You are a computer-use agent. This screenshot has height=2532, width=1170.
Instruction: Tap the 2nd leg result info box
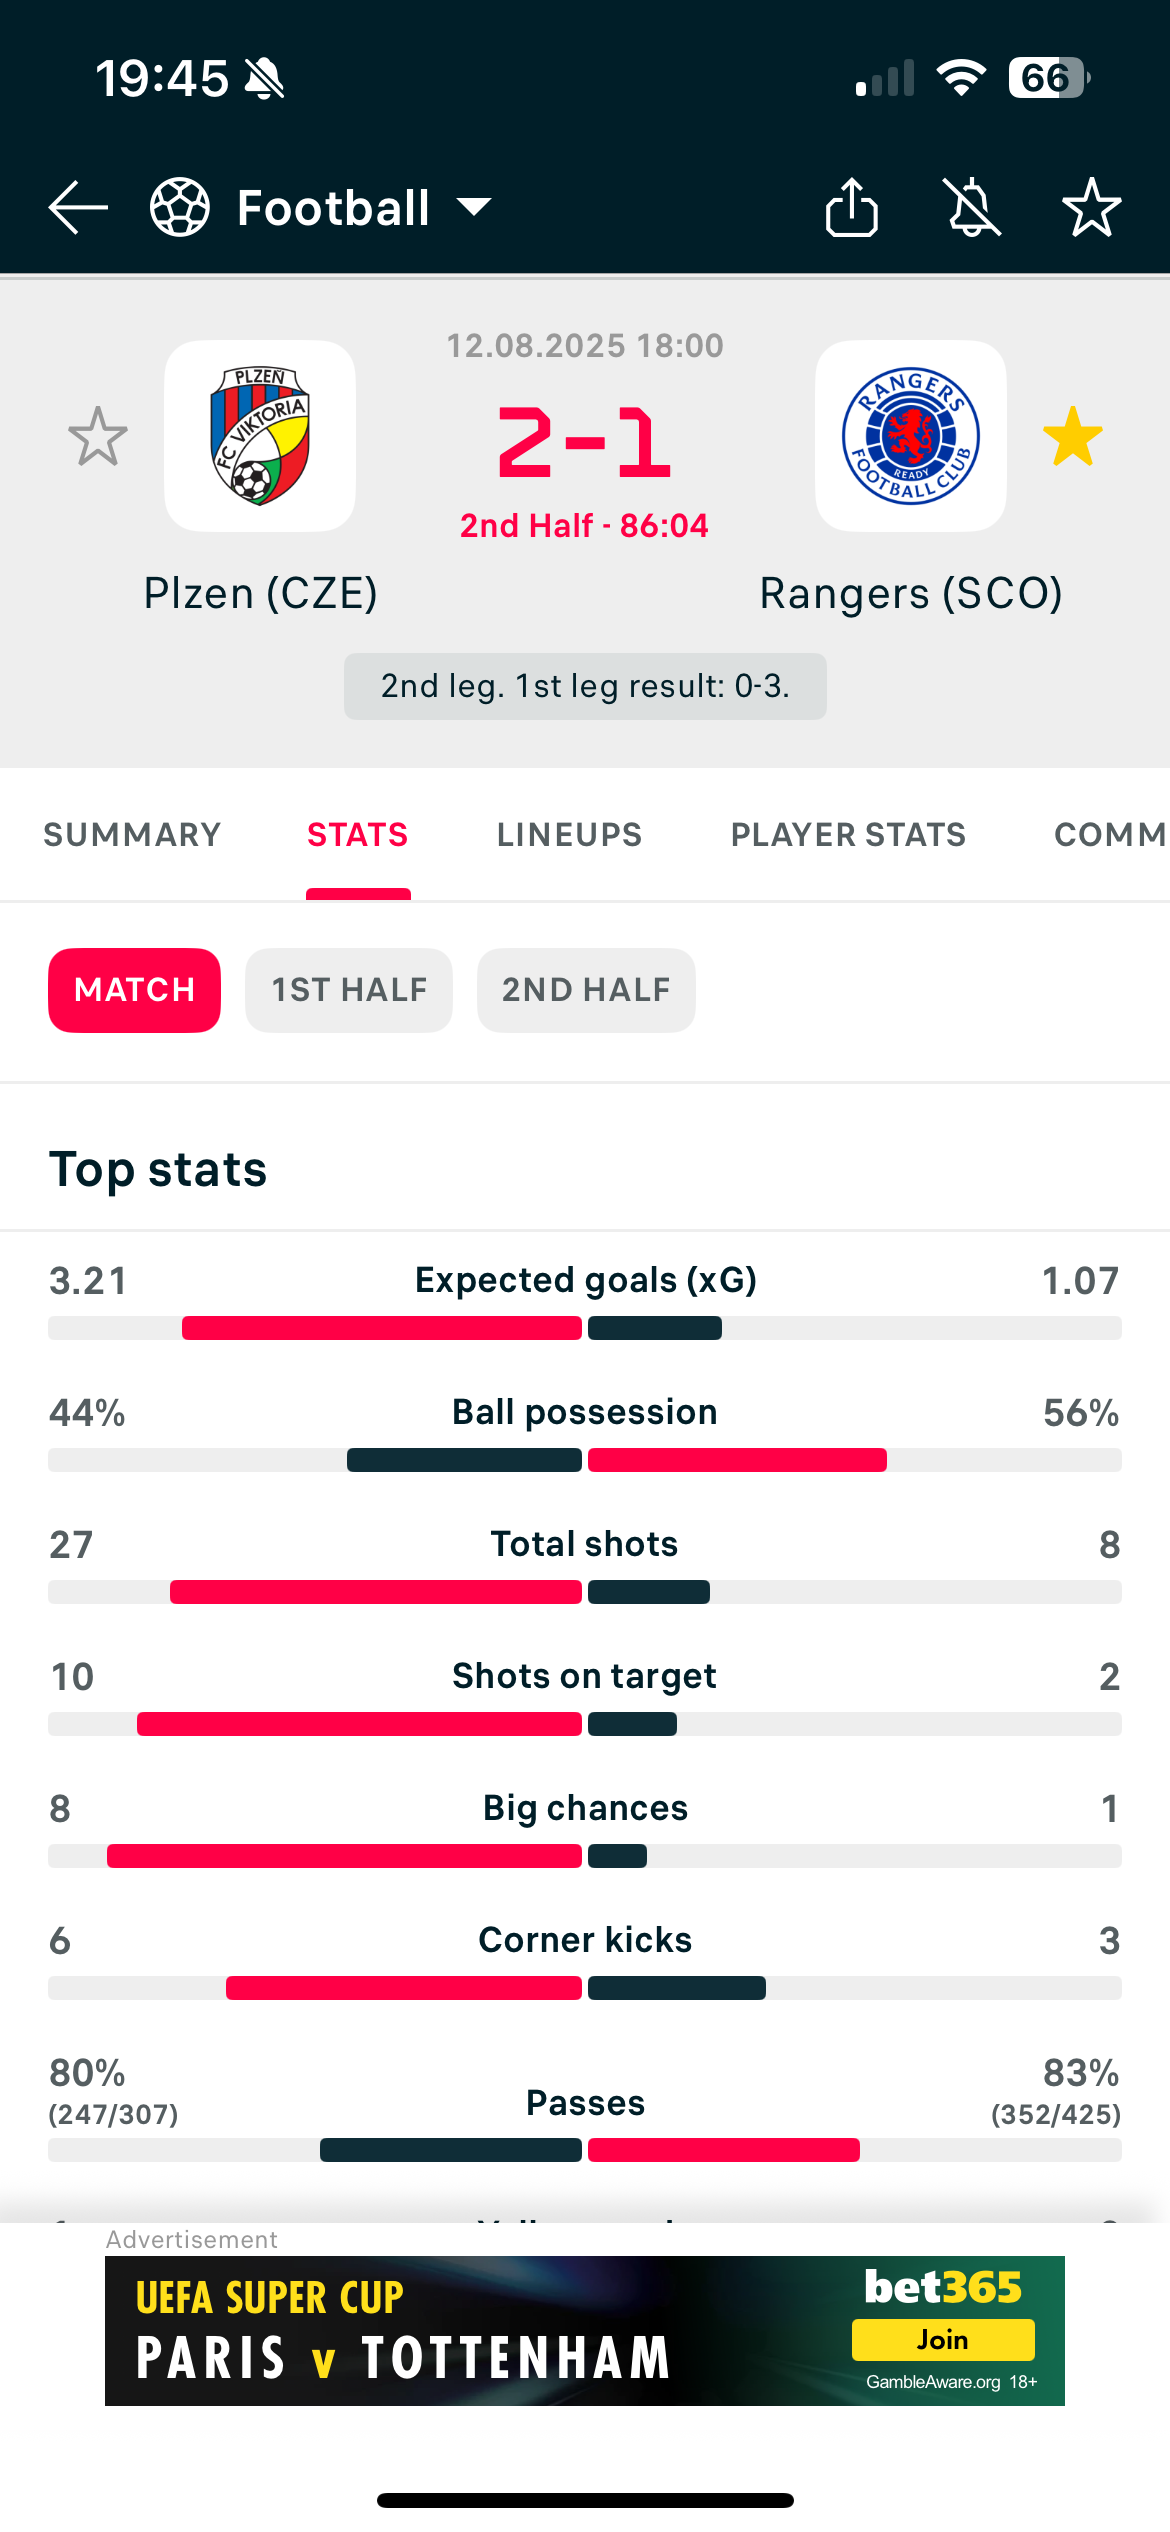click(585, 686)
